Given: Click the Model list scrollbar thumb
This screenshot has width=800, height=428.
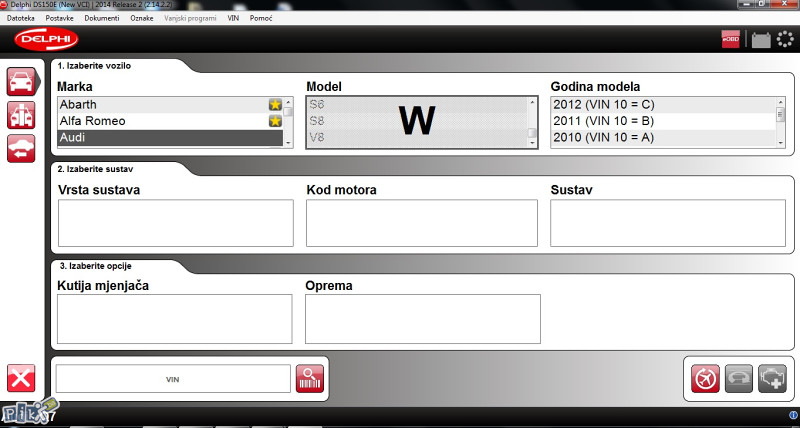Looking at the screenshot, I should point(532,133).
